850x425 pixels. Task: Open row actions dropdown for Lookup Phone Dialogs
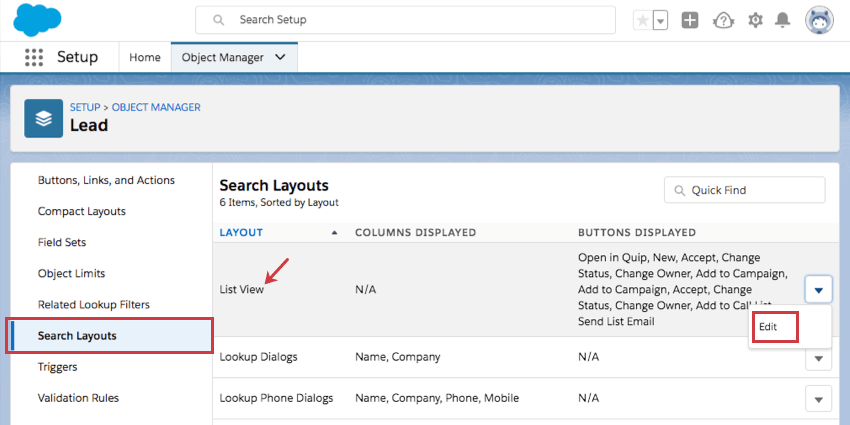tap(818, 399)
